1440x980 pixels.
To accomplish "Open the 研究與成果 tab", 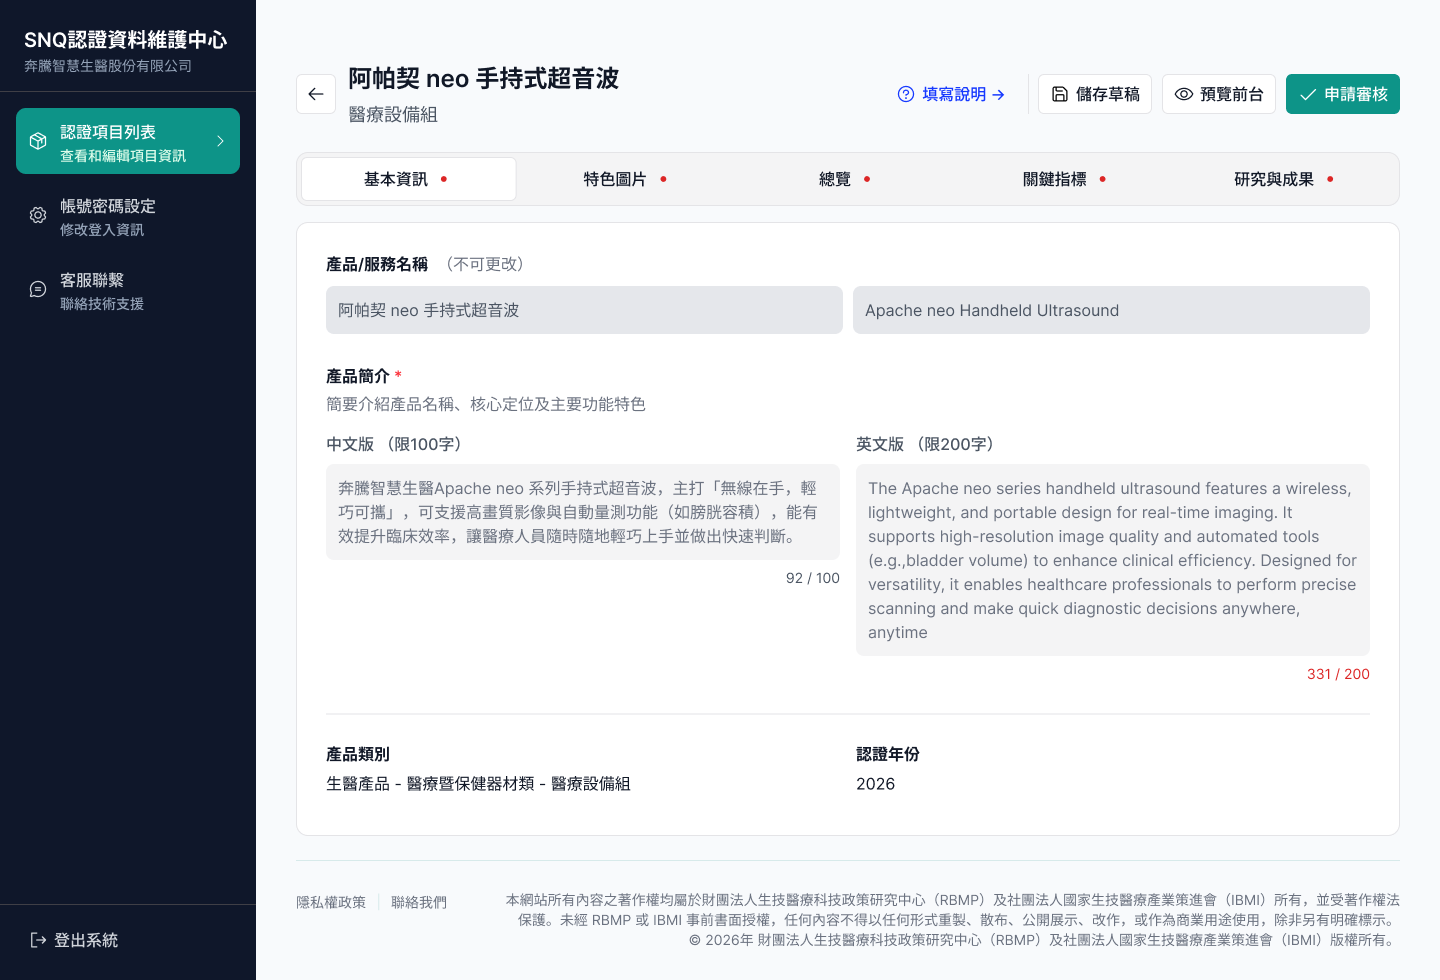I will 1274,178.
